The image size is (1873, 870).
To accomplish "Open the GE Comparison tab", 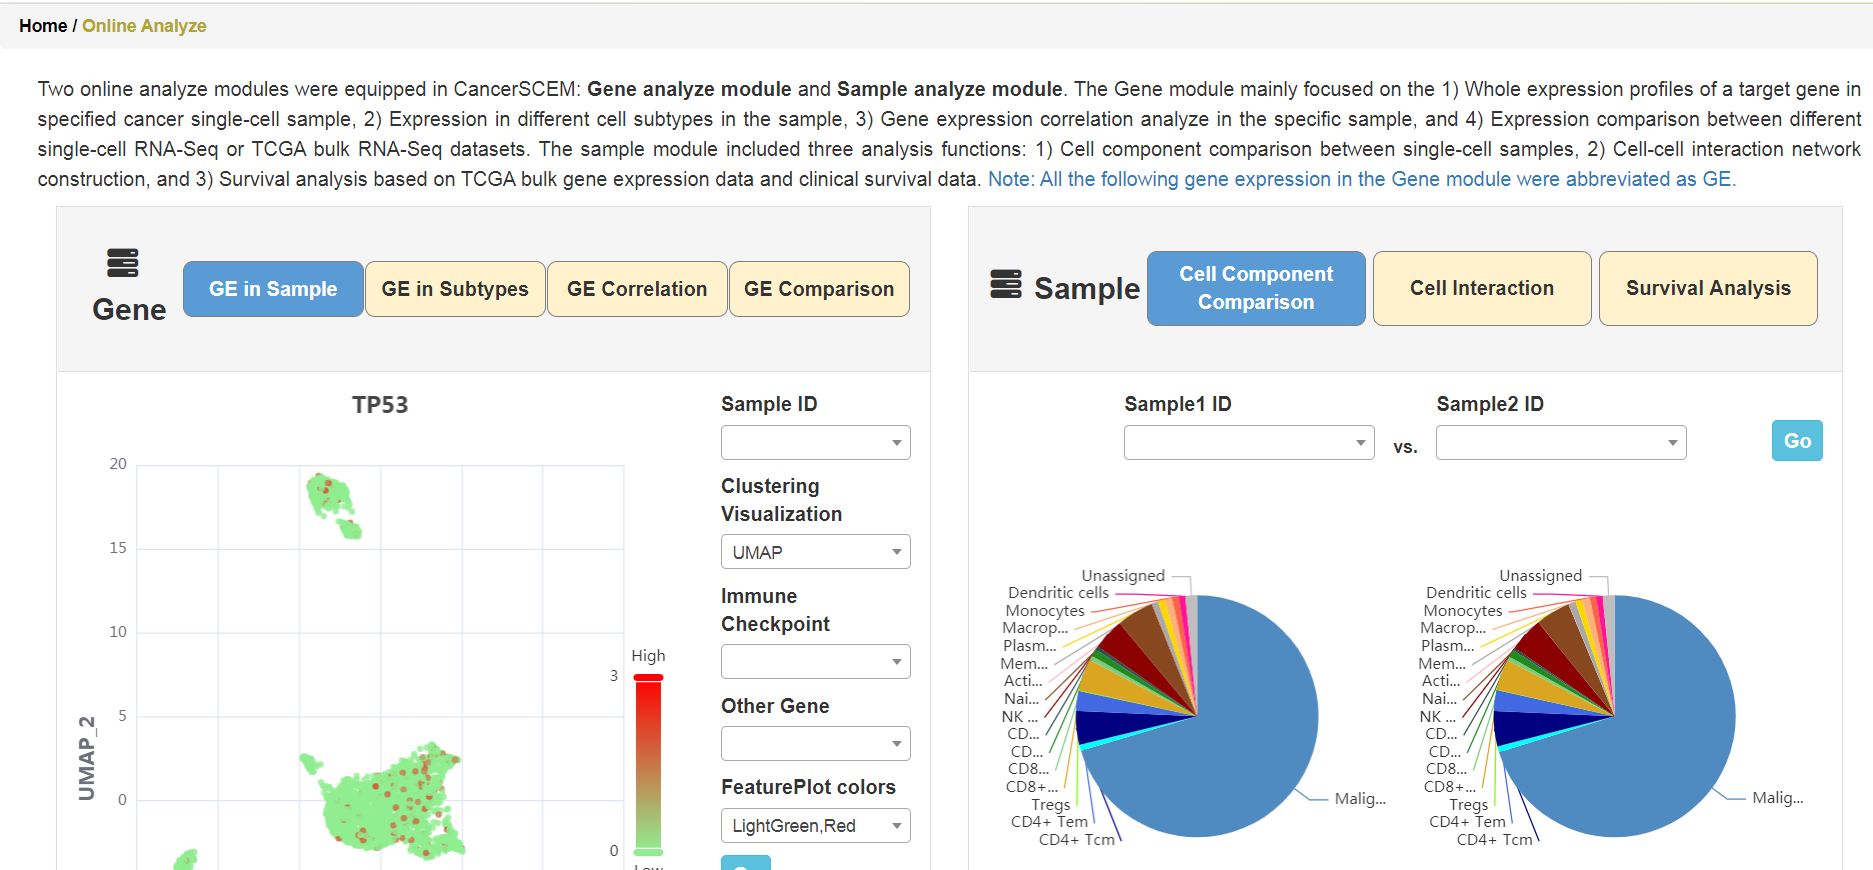I will point(819,289).
